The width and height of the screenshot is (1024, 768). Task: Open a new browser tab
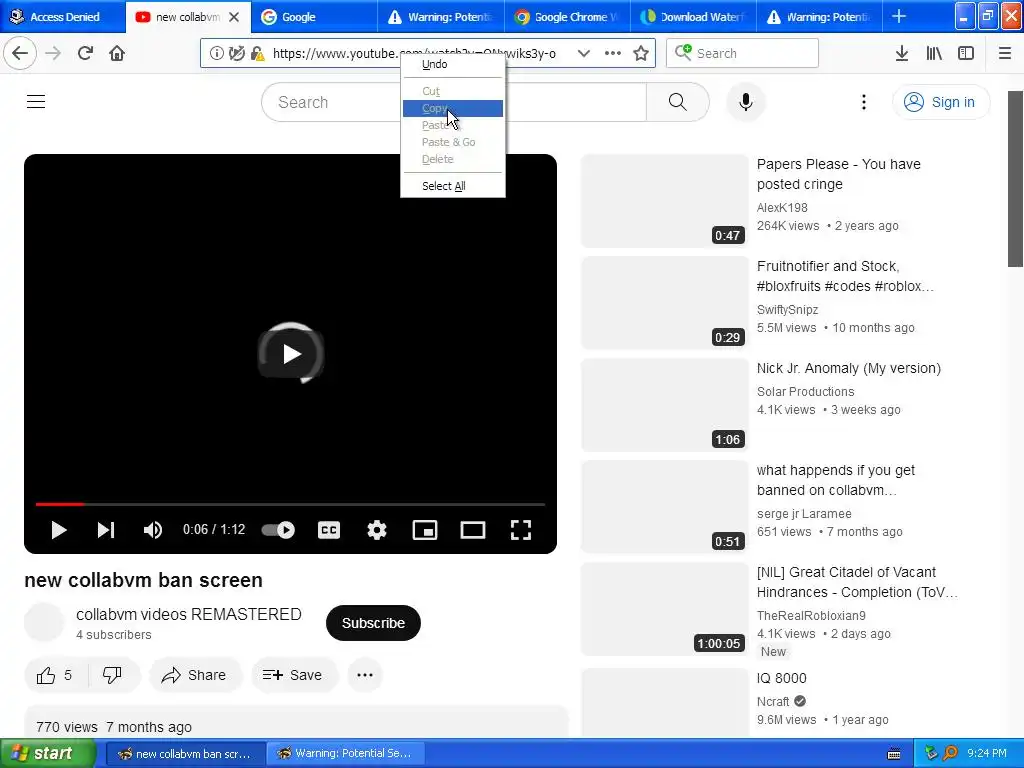point(899,16)
